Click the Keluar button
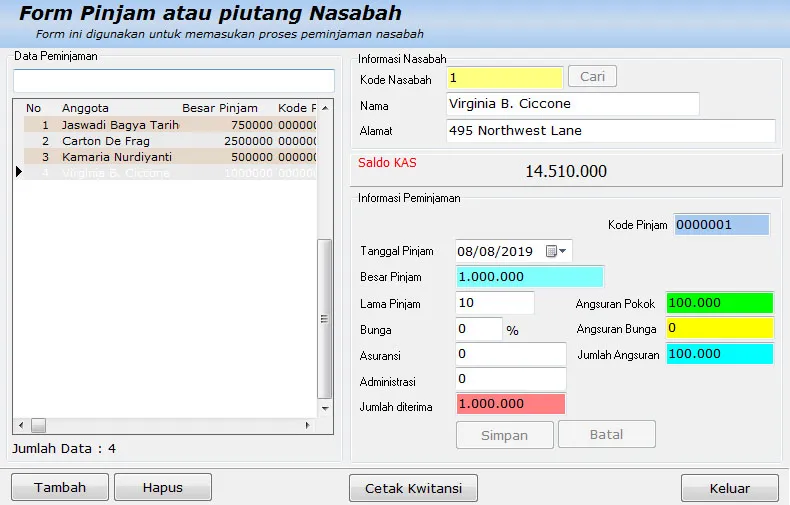The width and height of the screenshot is (790, 505). tap(730, 488)
